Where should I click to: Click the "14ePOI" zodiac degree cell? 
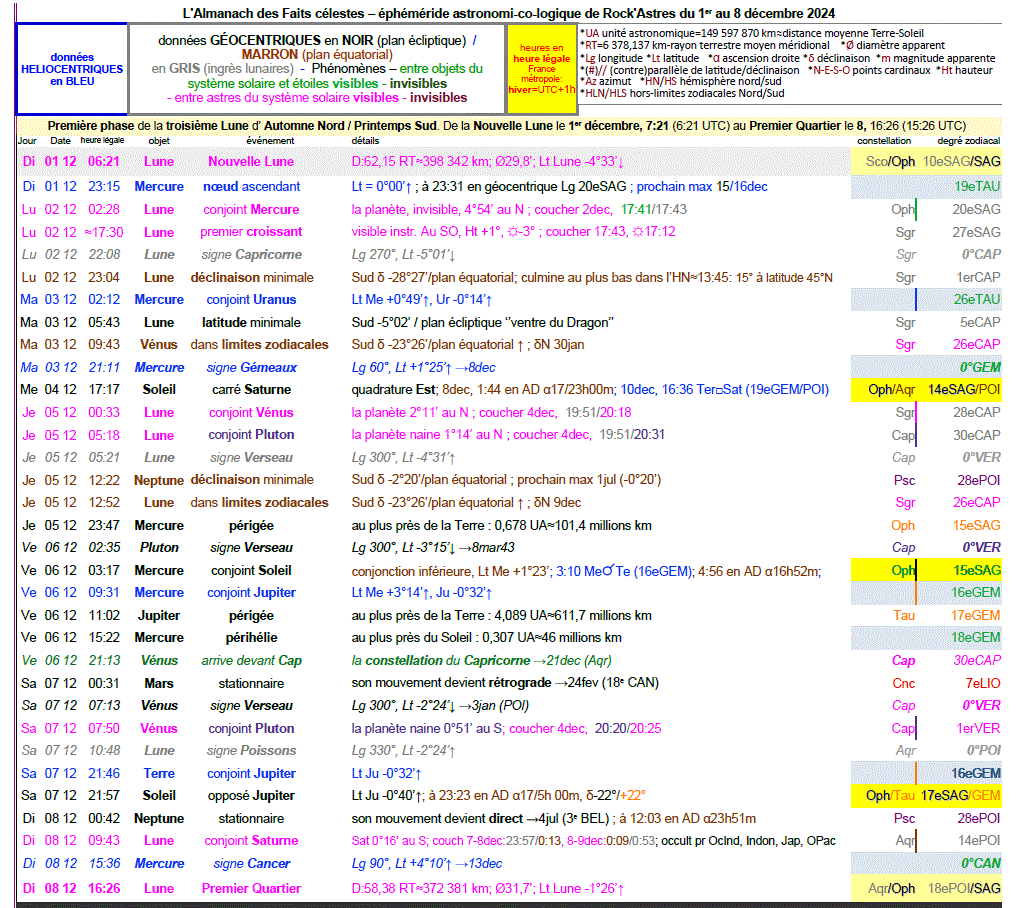click(979, 841)
